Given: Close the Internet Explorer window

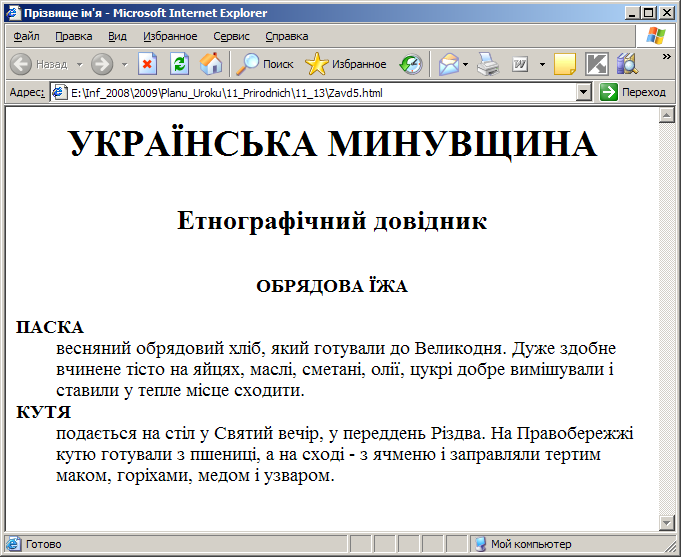Looking at the screenshot, I should pyautogui.click(x=667, y=13).
